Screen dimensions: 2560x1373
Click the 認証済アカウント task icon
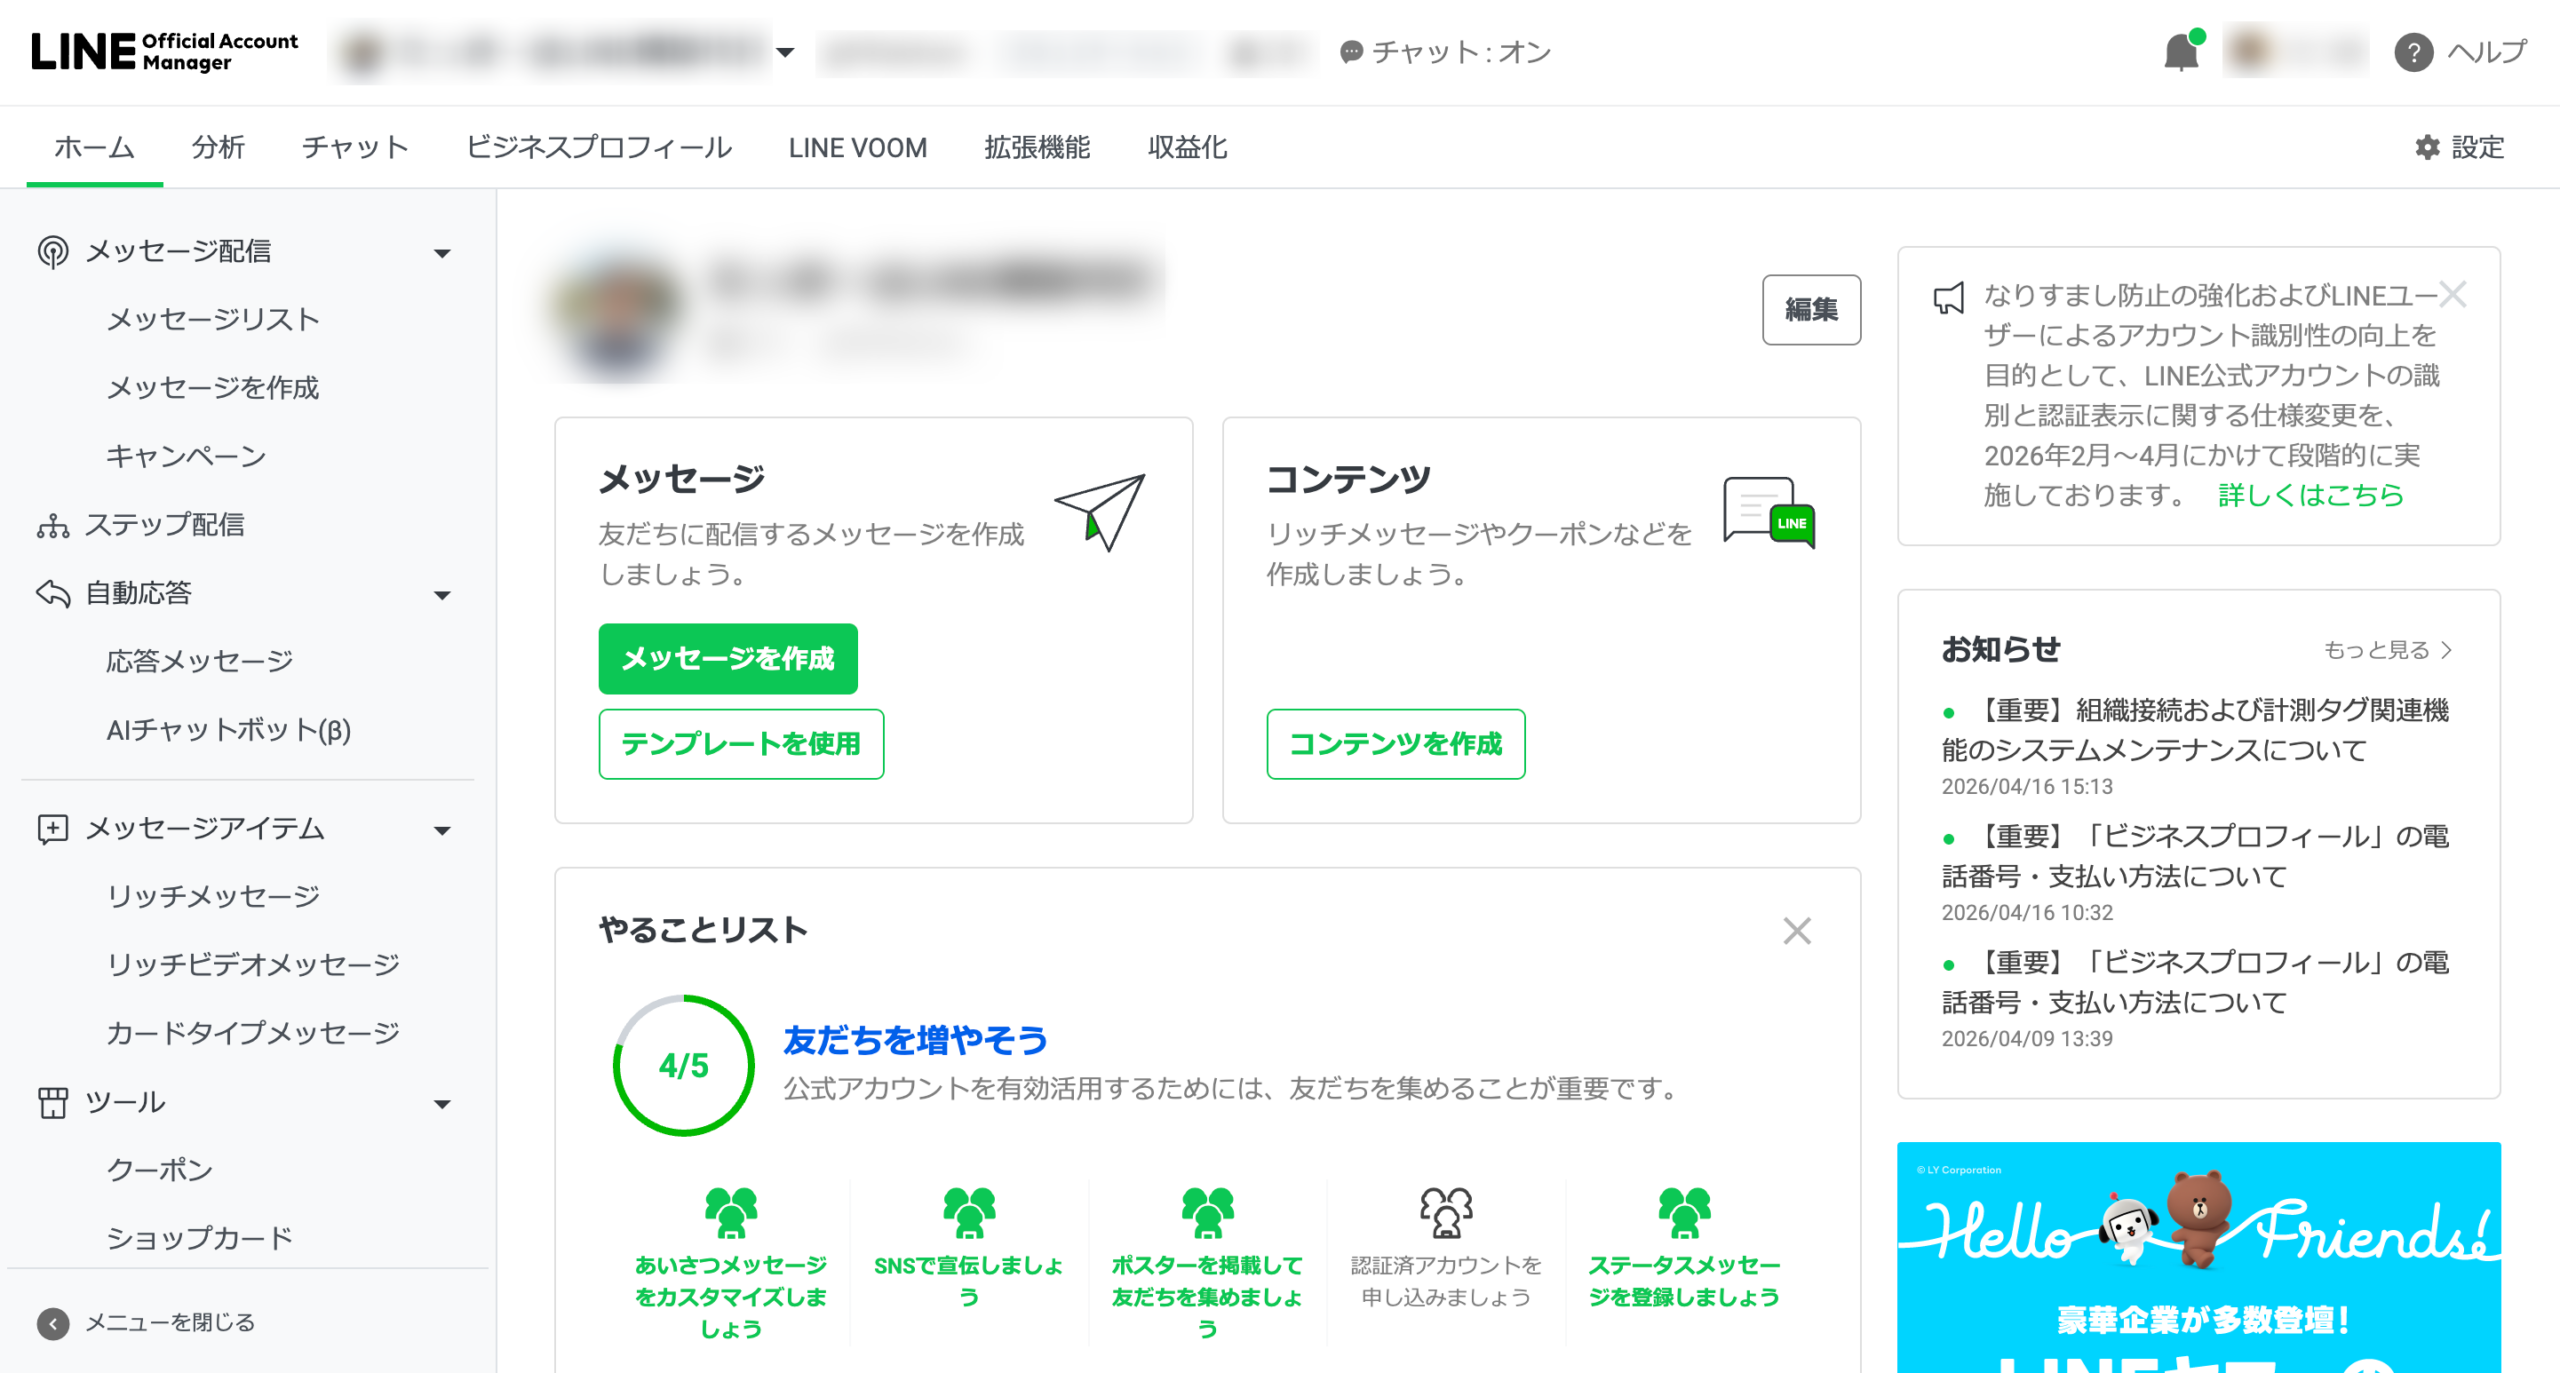1445,1212
